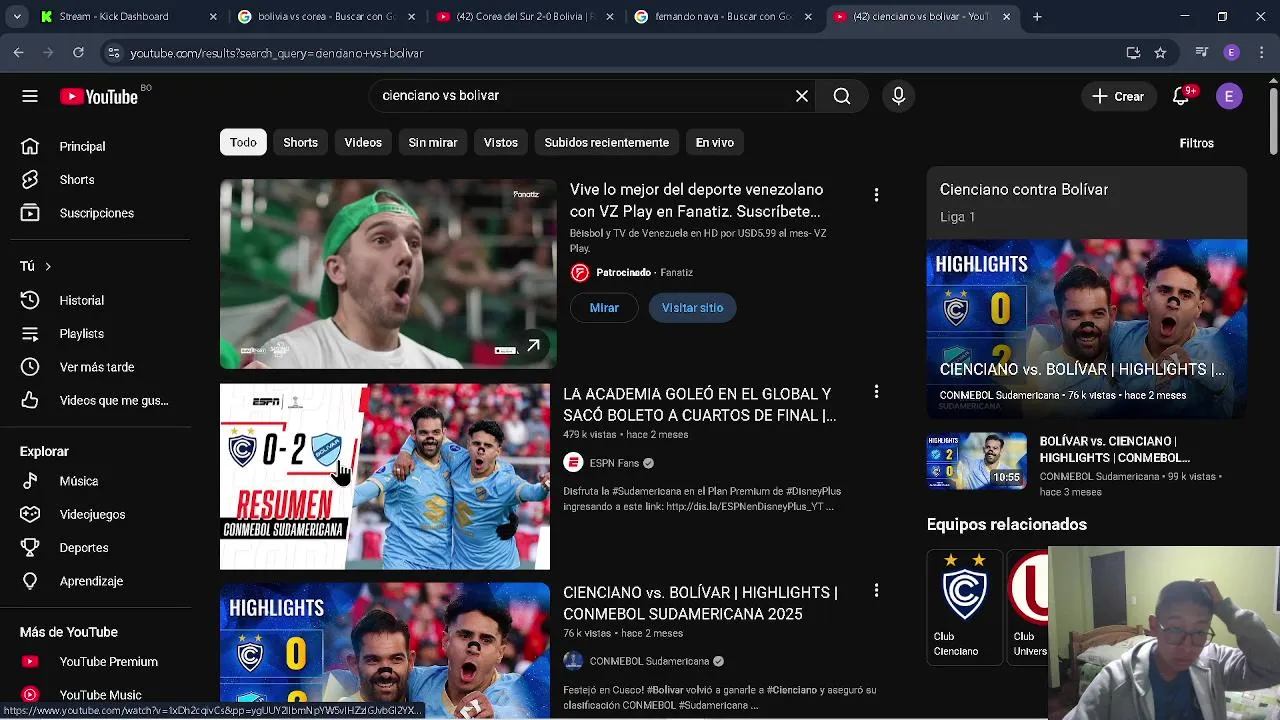
Task: Open Cienciano contra Bolívar match heading
Action: (1024, 190)
